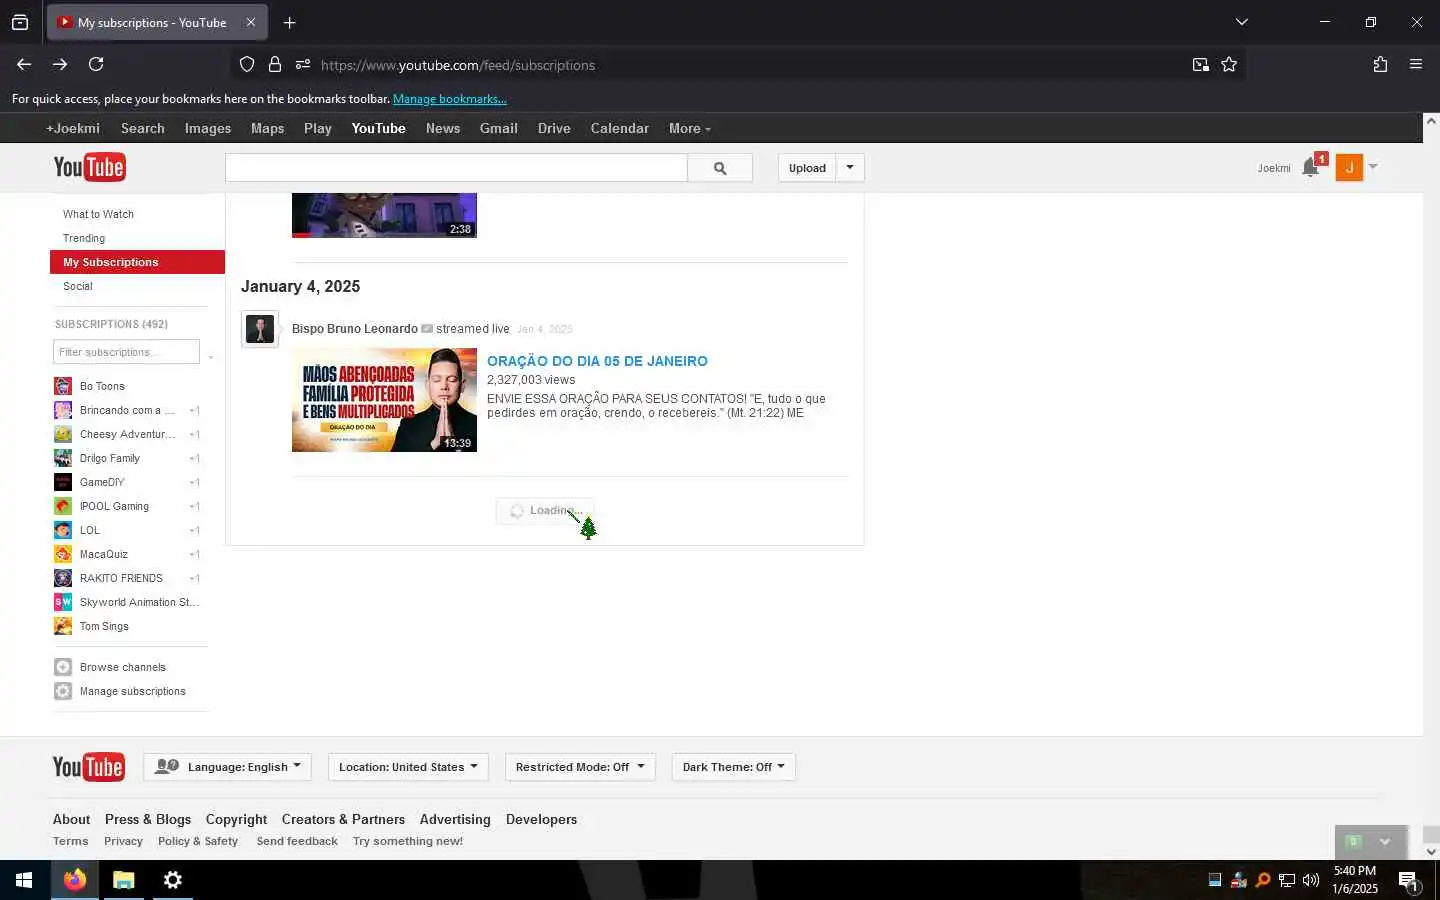
Task: Open Bo Toons channel icon
Action: (x=63, y=386)
